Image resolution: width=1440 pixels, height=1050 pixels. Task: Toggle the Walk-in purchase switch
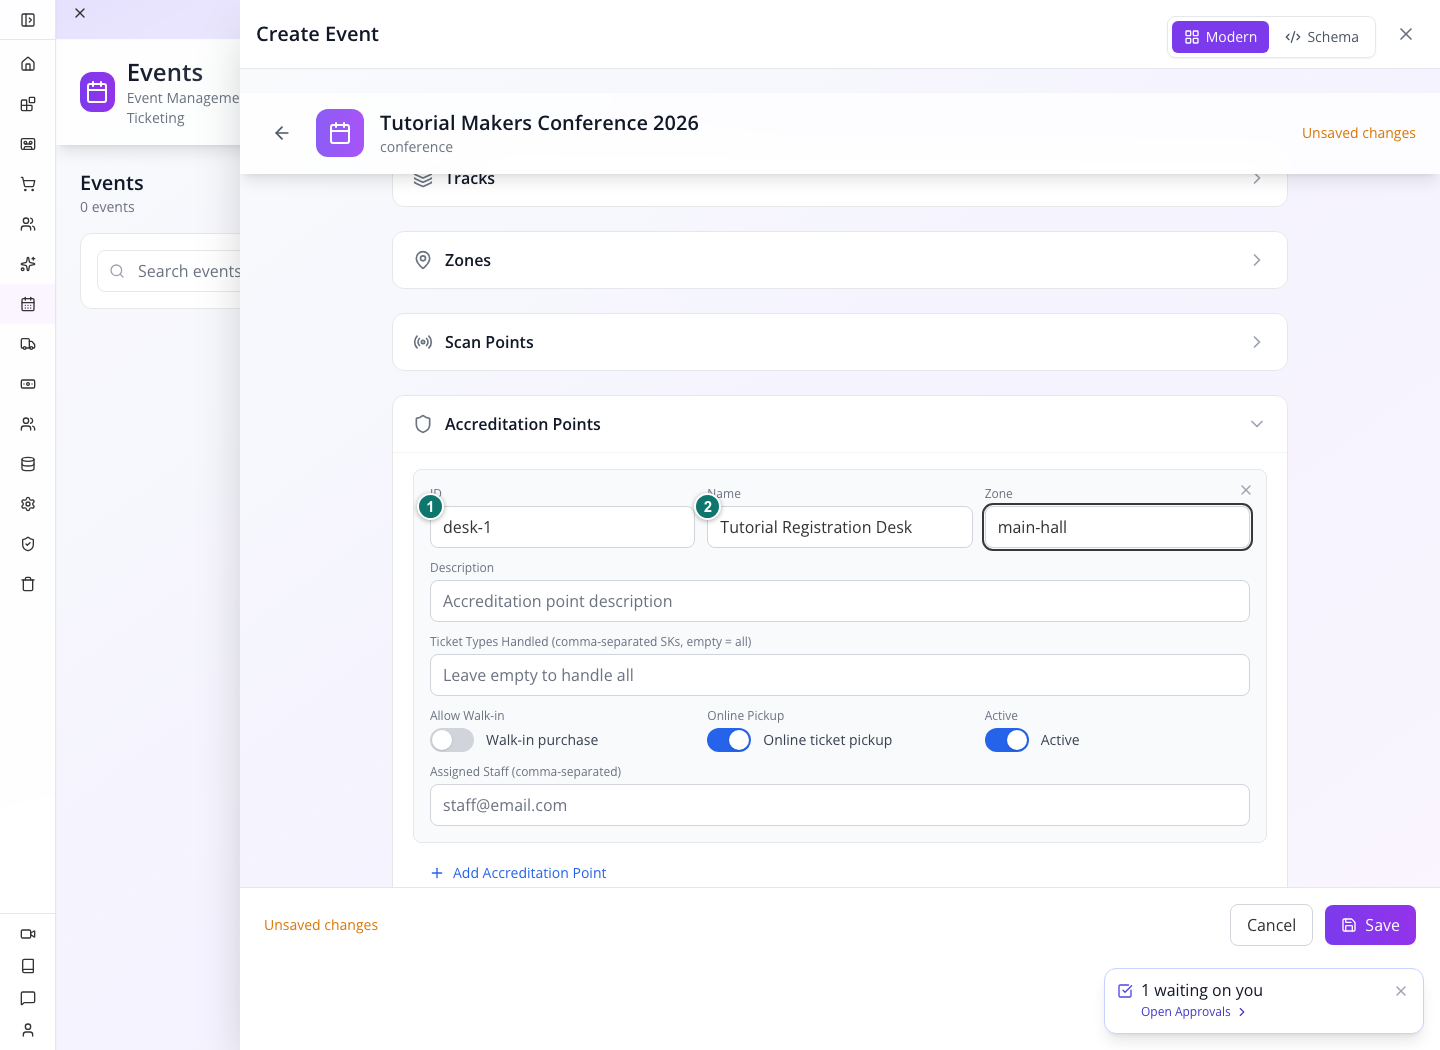coord(452,740)
